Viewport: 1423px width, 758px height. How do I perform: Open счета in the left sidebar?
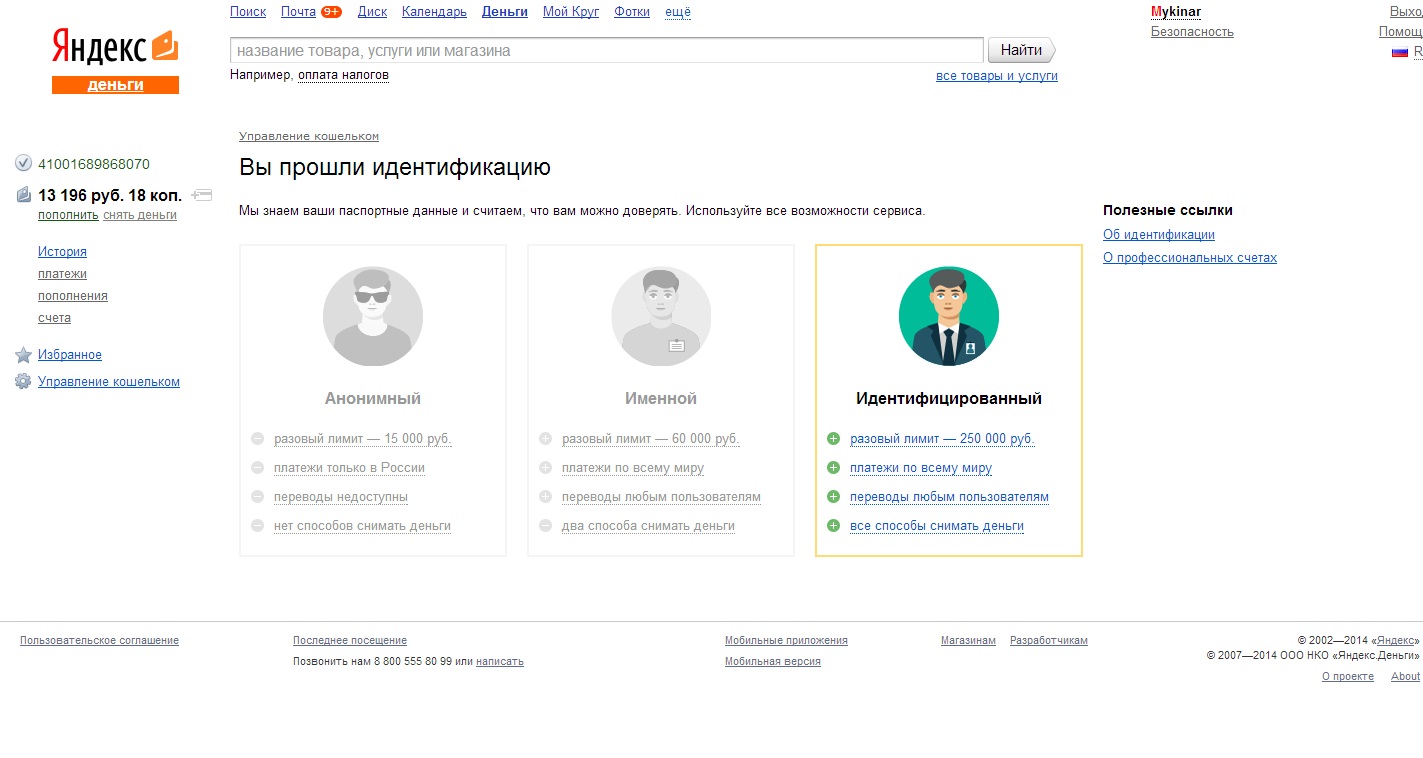(54, 318)
